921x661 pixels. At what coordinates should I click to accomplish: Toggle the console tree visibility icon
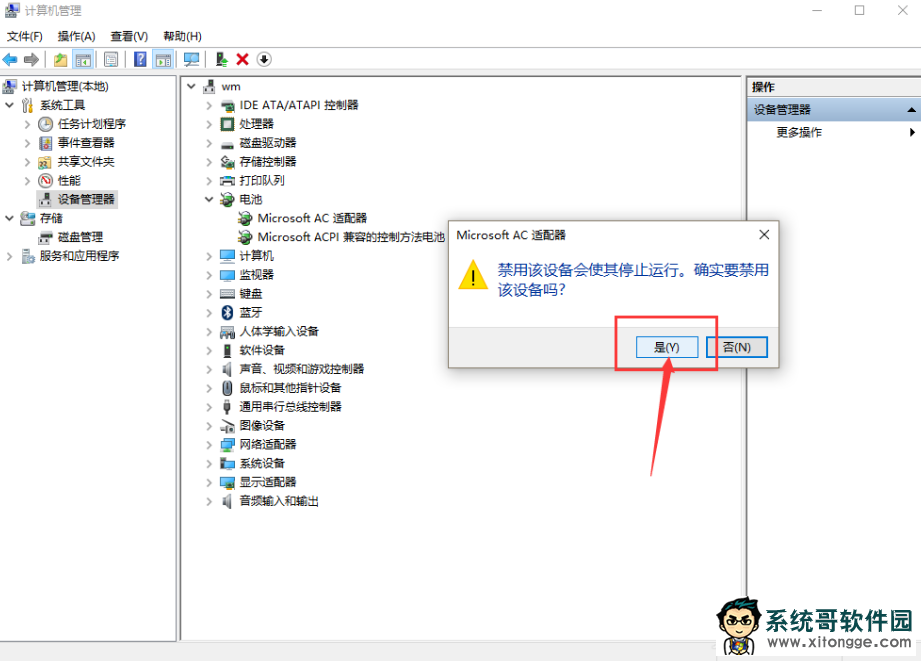83,58
